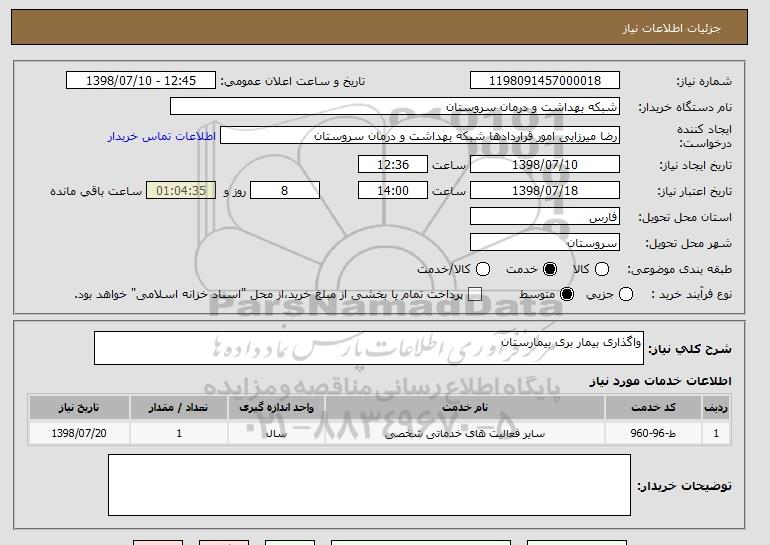Click the اطلاعات خدمات مورد نیاز heading

coord(660,381)
